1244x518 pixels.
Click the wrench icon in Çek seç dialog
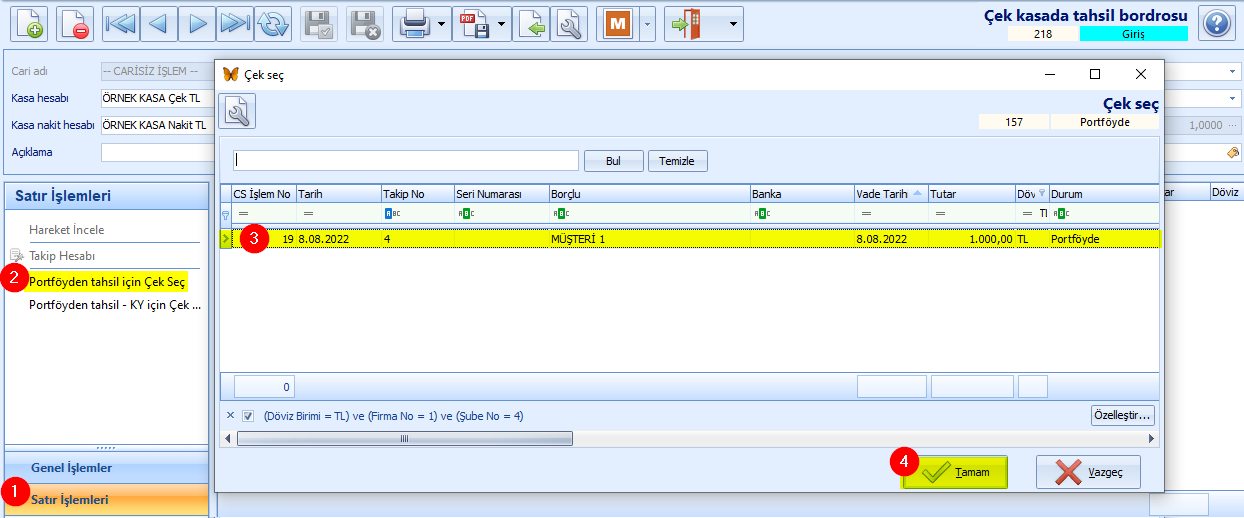pos(238,112)
